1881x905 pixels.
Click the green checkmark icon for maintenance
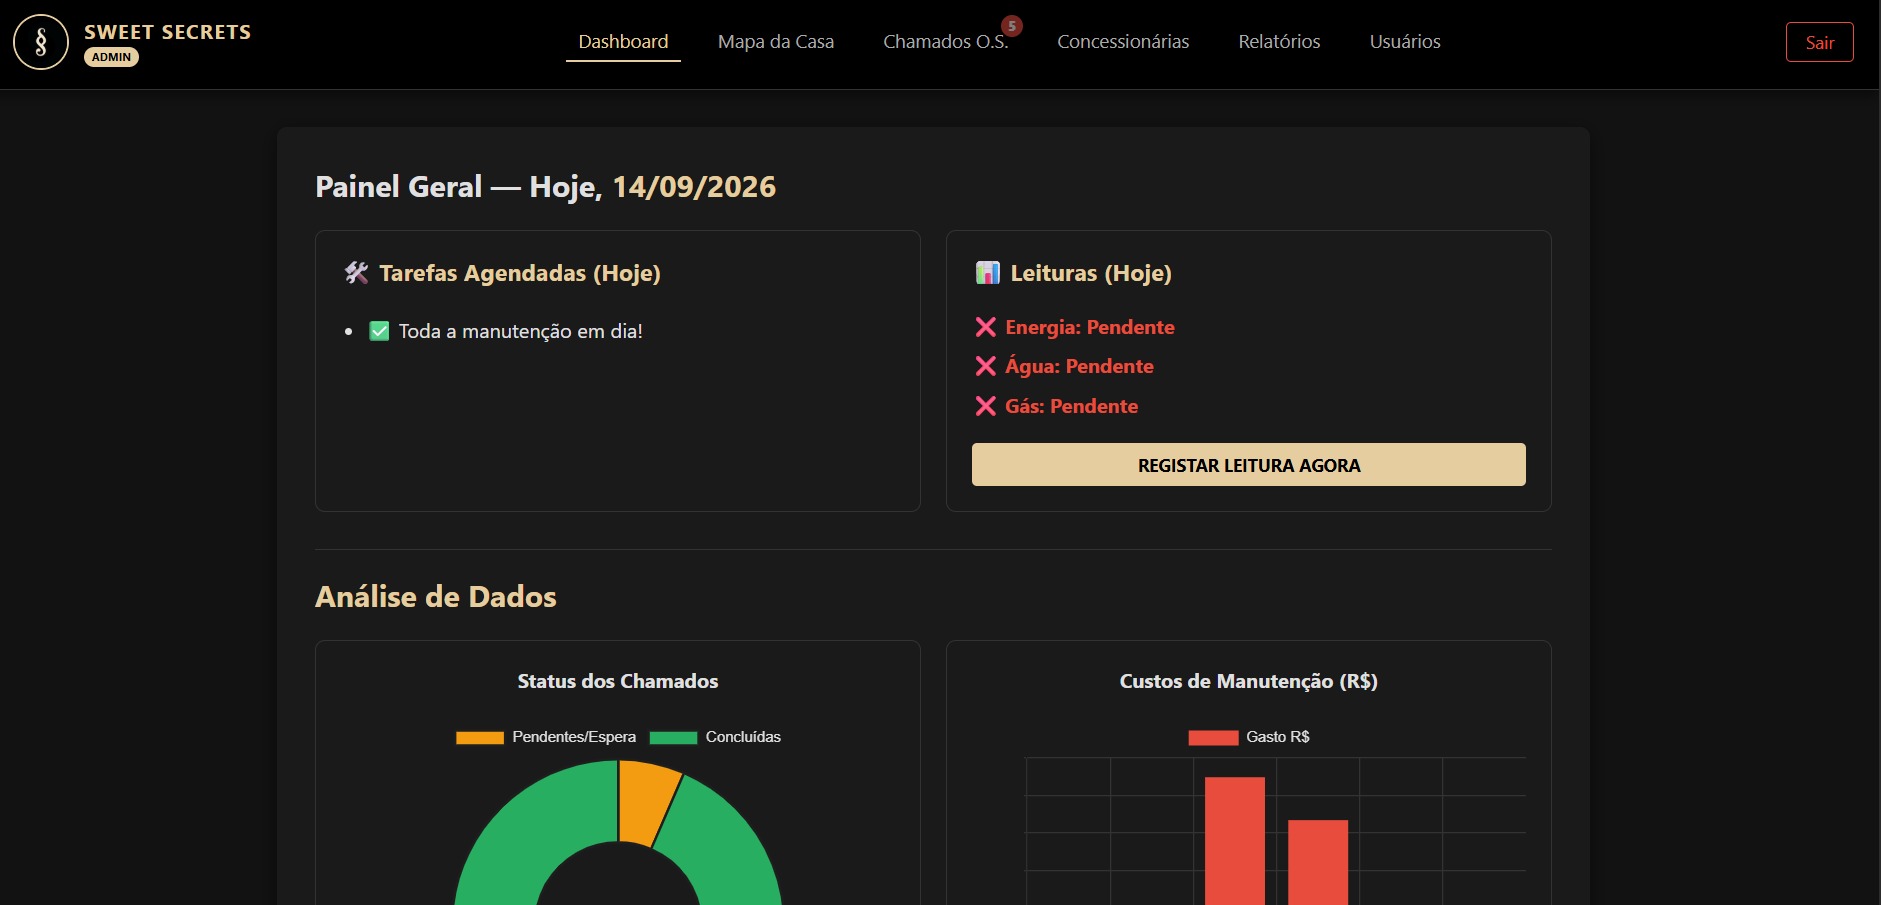379,331
